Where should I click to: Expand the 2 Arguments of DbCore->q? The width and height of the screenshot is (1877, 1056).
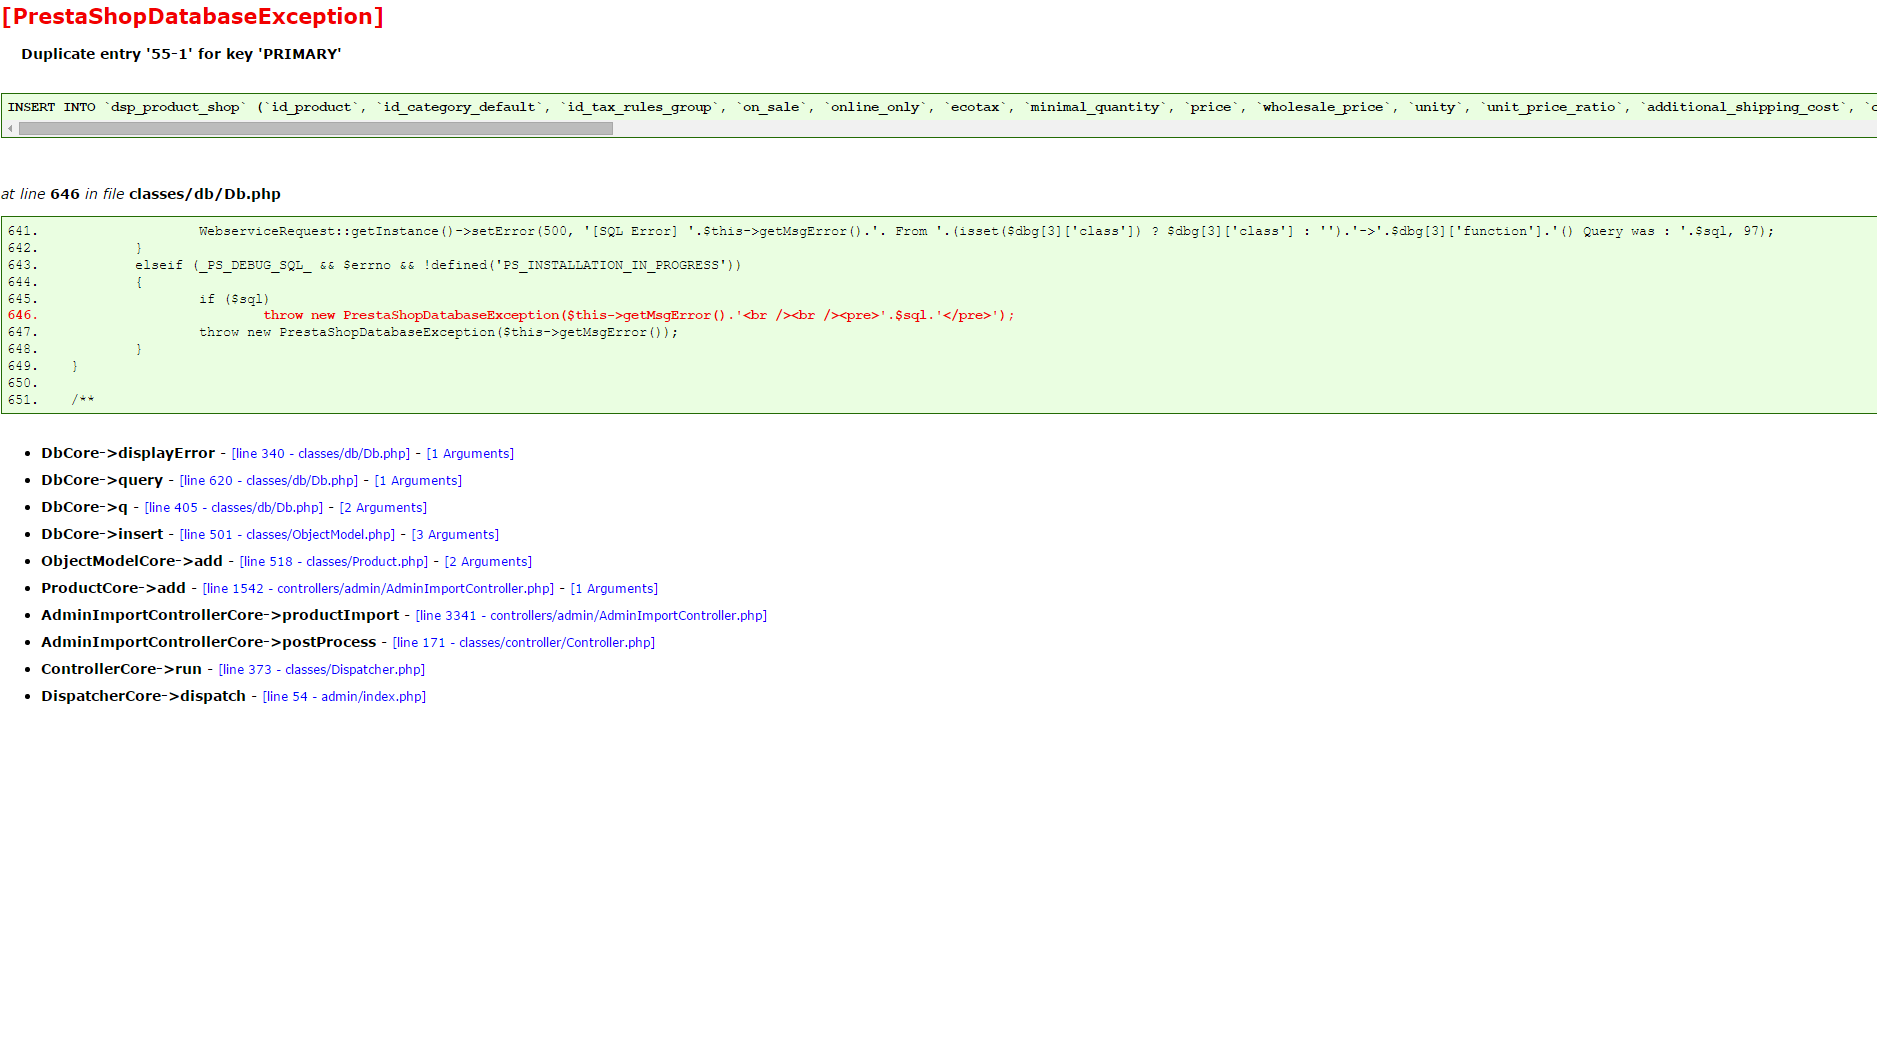coord(383,508)
